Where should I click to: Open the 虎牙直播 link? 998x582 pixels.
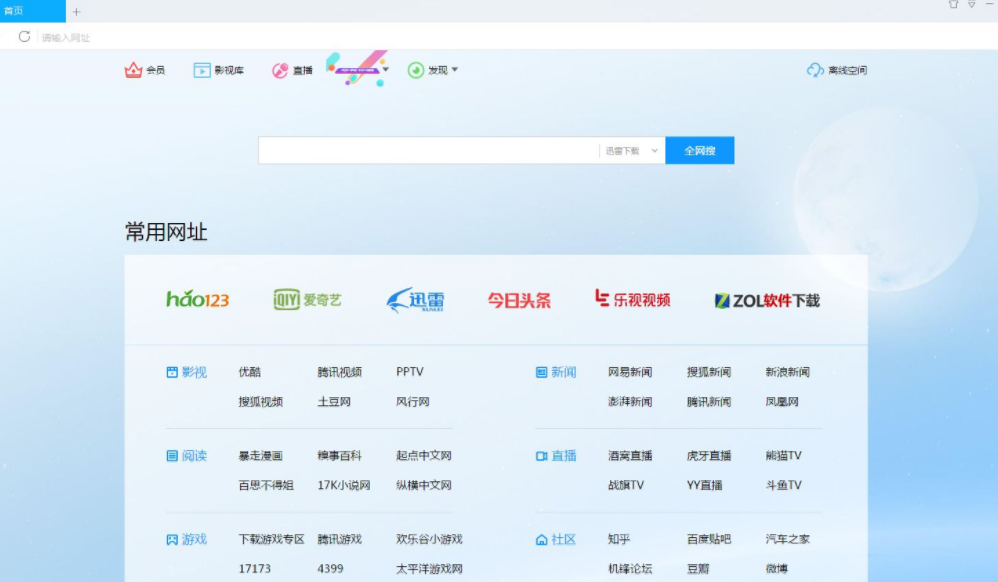pyautogui.click(x=708, y=456)
